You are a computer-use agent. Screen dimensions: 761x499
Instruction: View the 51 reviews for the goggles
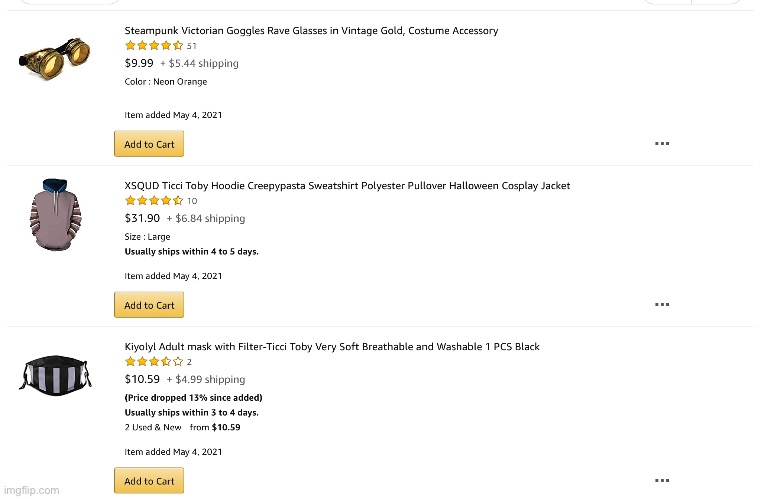pos(192,46)
